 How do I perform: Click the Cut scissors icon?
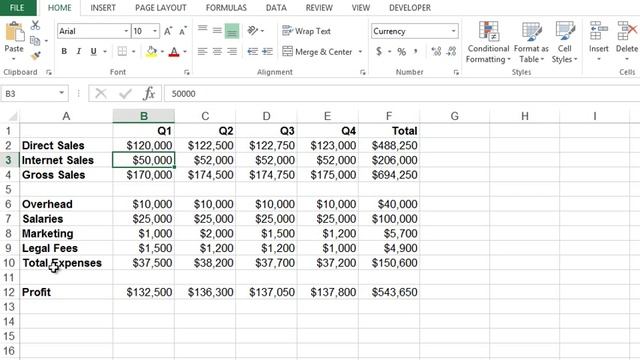36,25
